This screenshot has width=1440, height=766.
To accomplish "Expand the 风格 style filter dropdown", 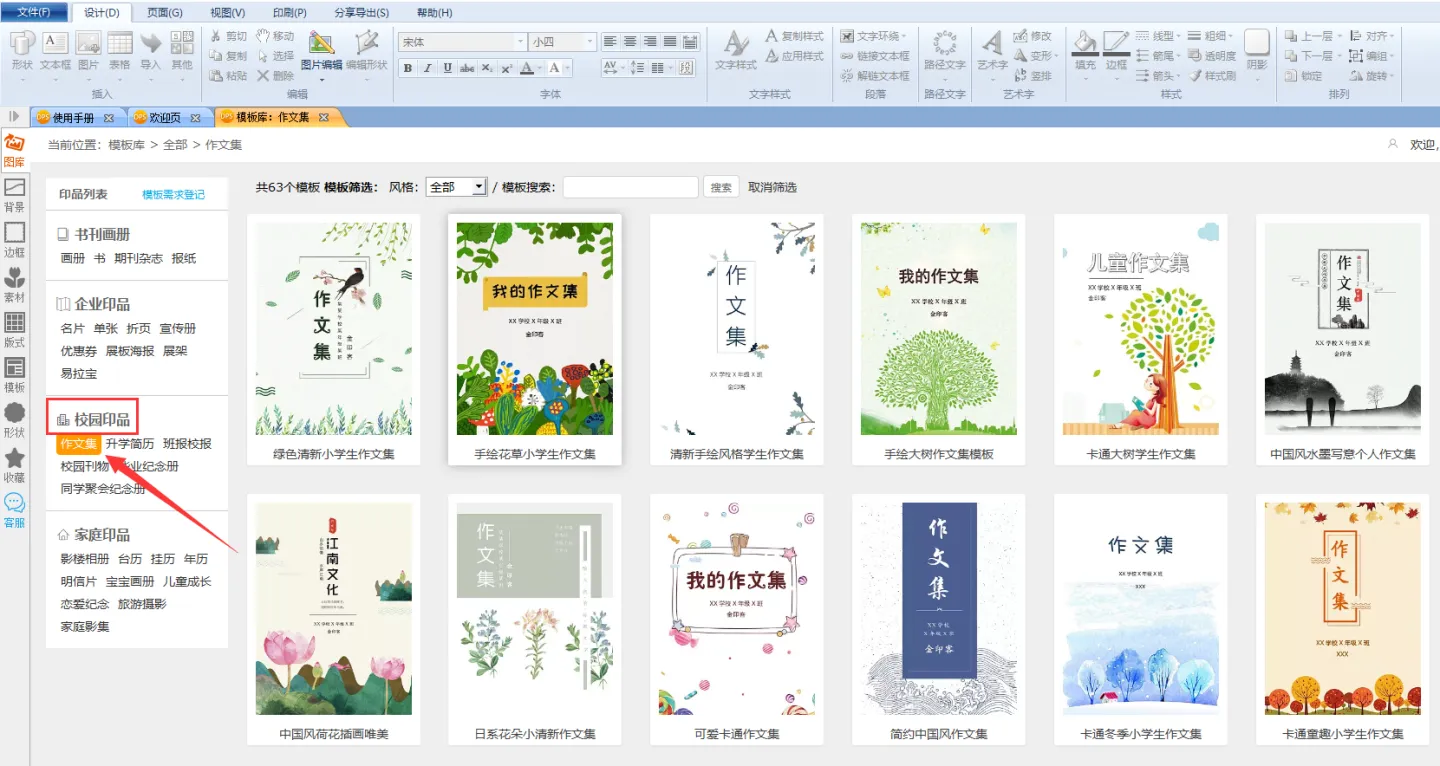I will 479,187.
